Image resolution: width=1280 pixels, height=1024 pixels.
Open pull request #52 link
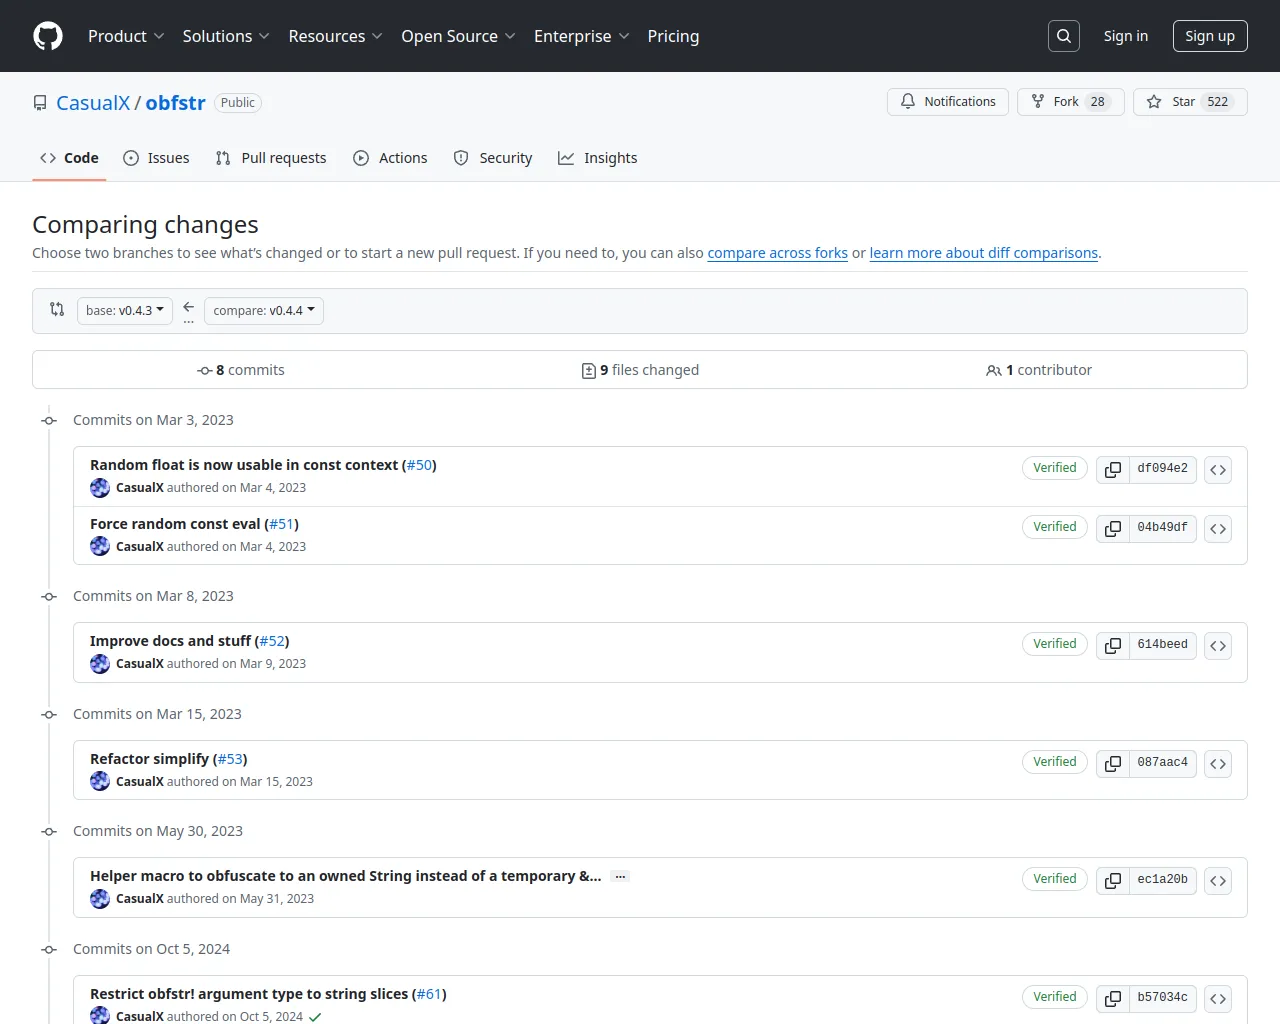[x=272, y=641]
